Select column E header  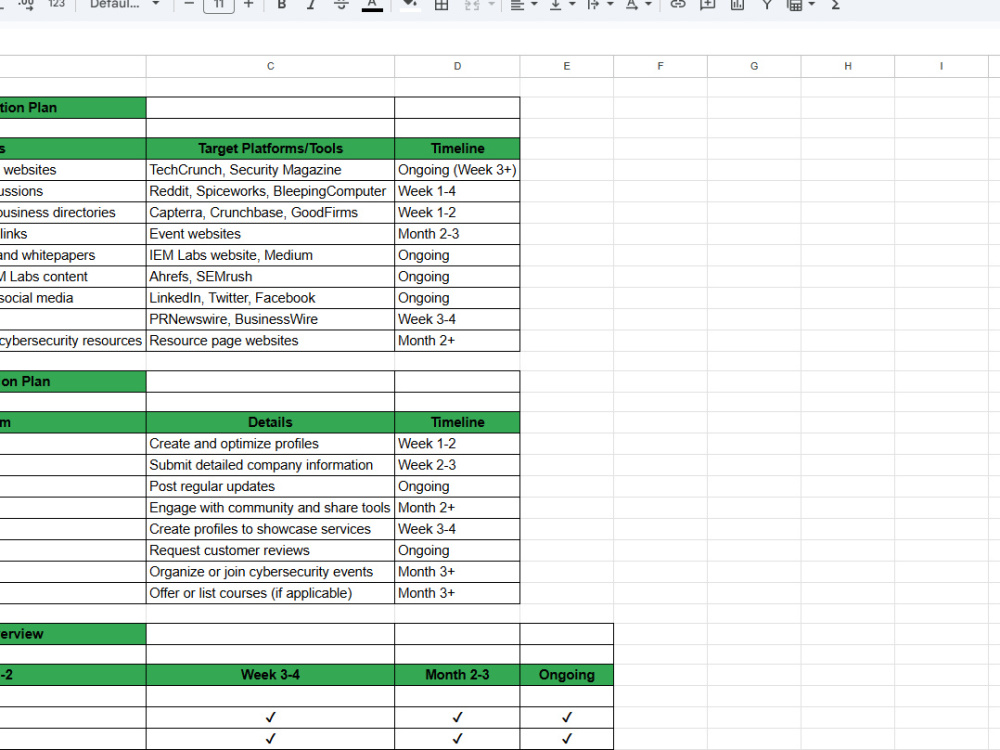click(566, 66)
